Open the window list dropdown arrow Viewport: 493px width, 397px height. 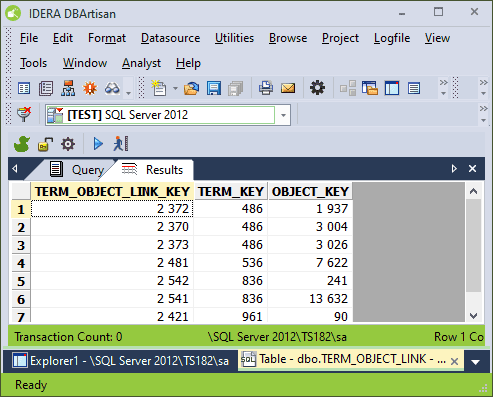475,362
